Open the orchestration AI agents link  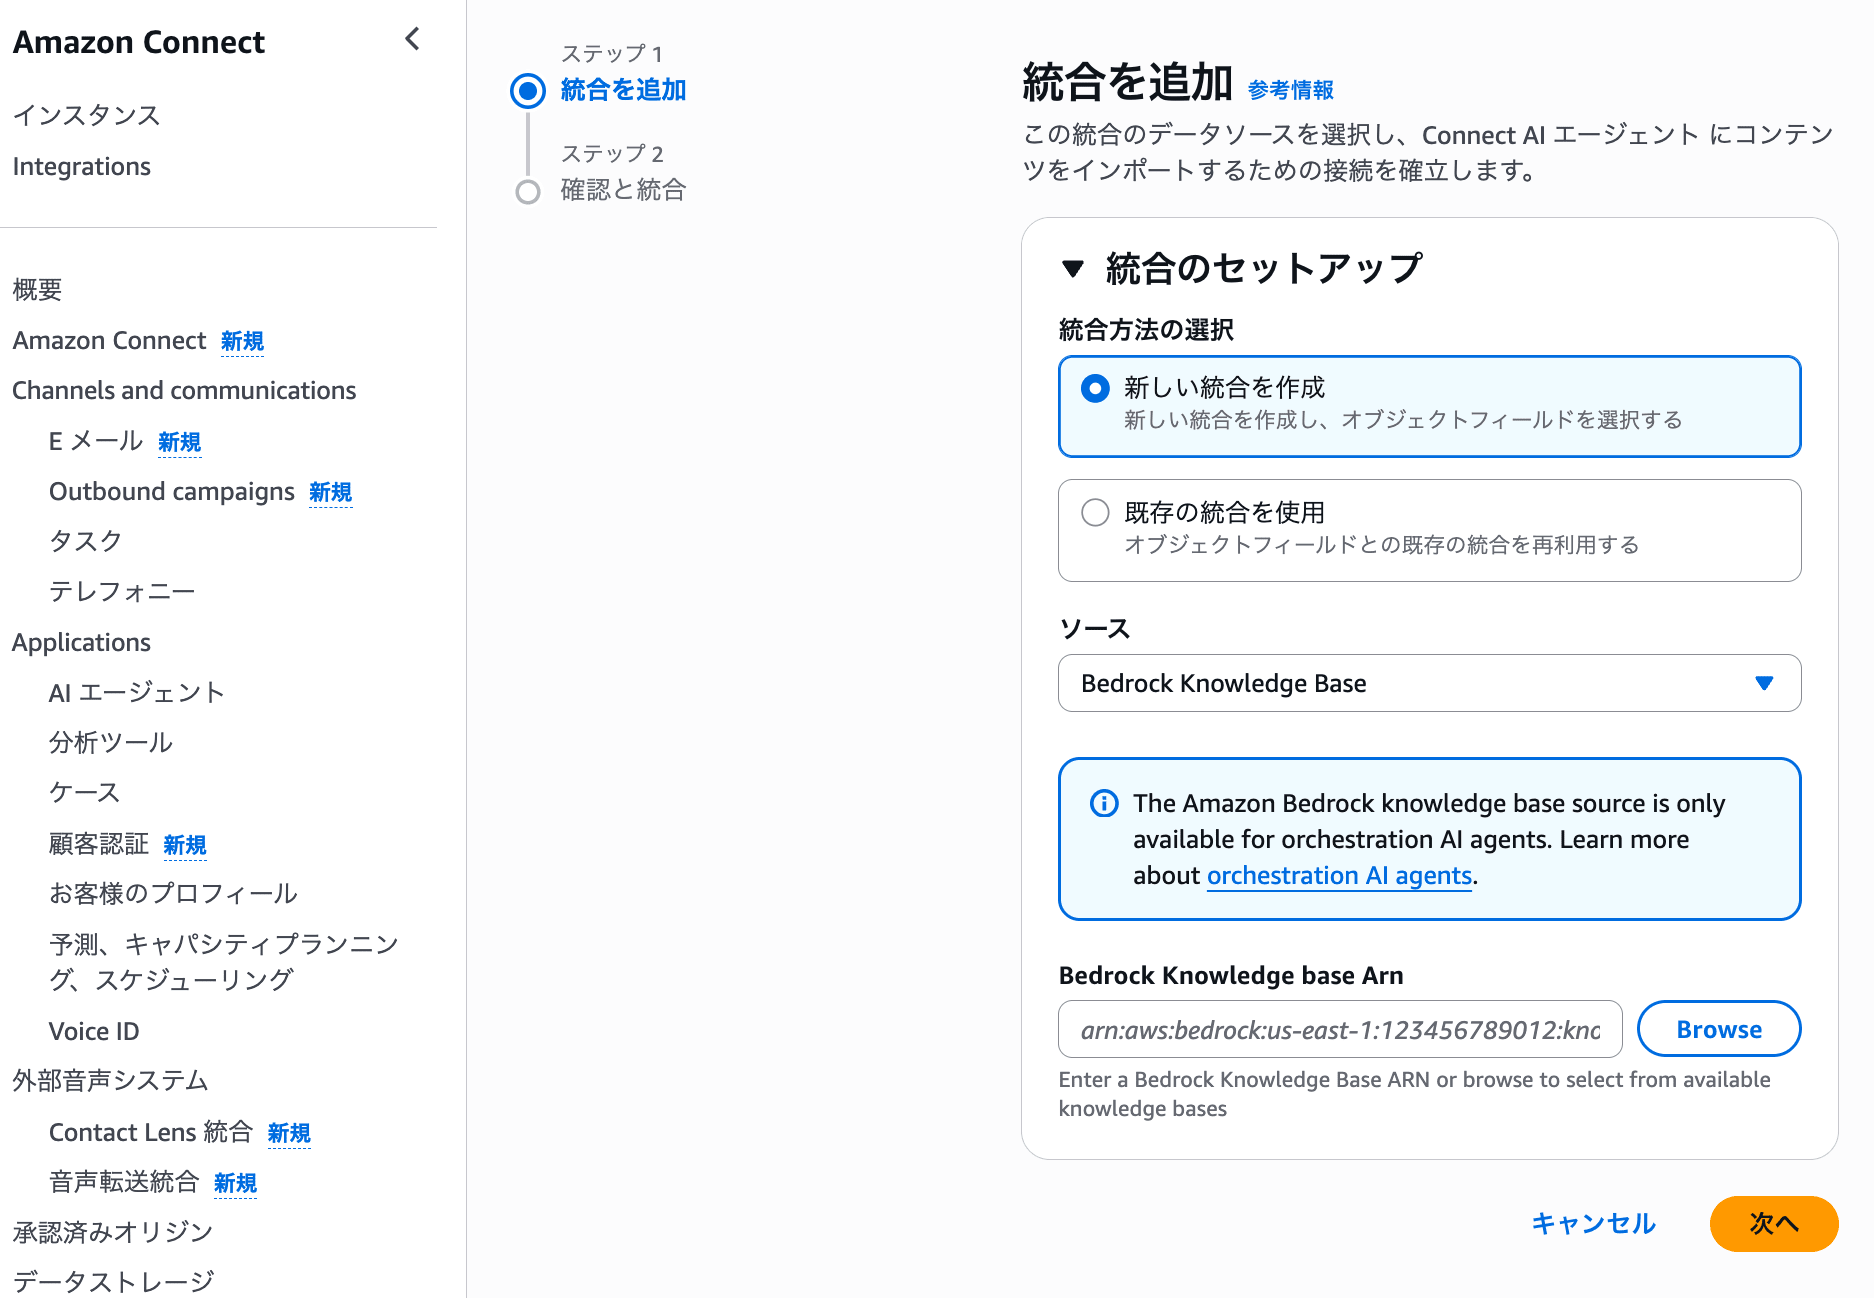(x=1338, y=875)
